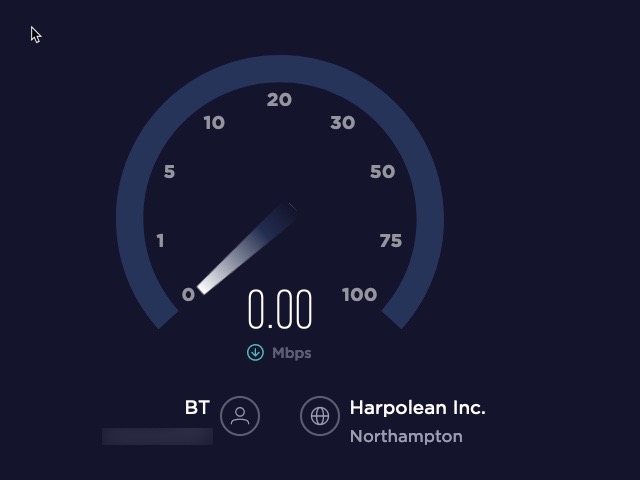
Task: Click the Mbps unit label
Action: (x=291, y=353)
